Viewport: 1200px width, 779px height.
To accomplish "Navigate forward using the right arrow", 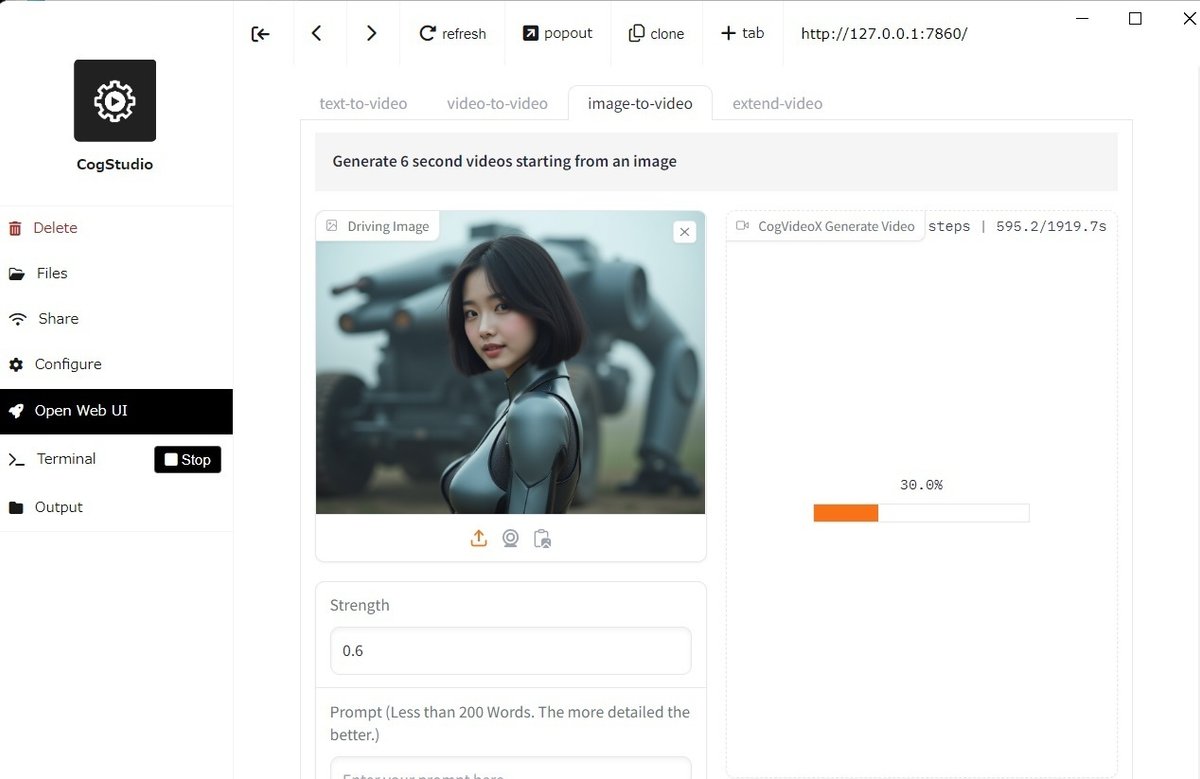I will tap(372, 33).
